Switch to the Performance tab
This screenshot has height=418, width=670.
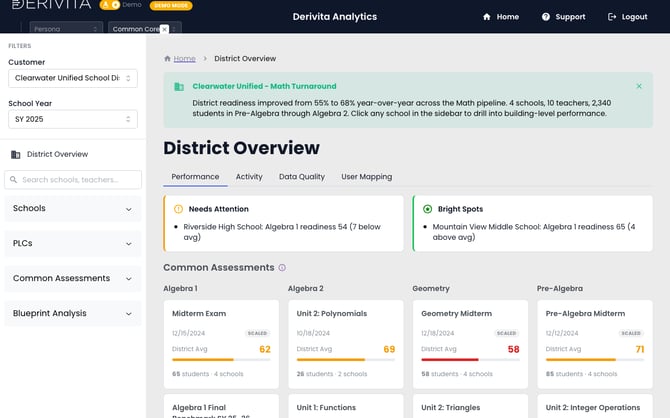[x=195, y=177]
